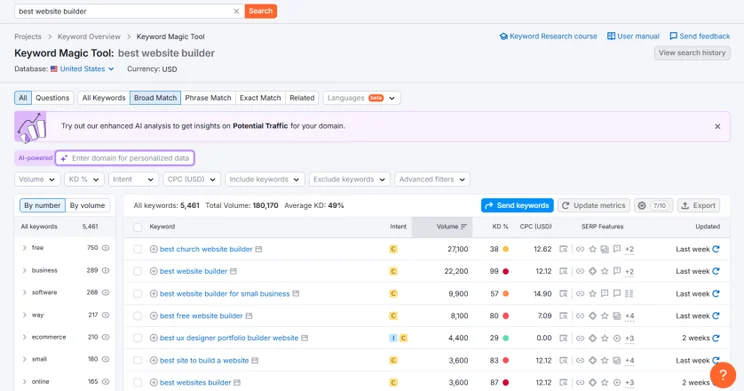
Task: View SERP icon in 'best website builder' row
Action: (x=563, y=271)
